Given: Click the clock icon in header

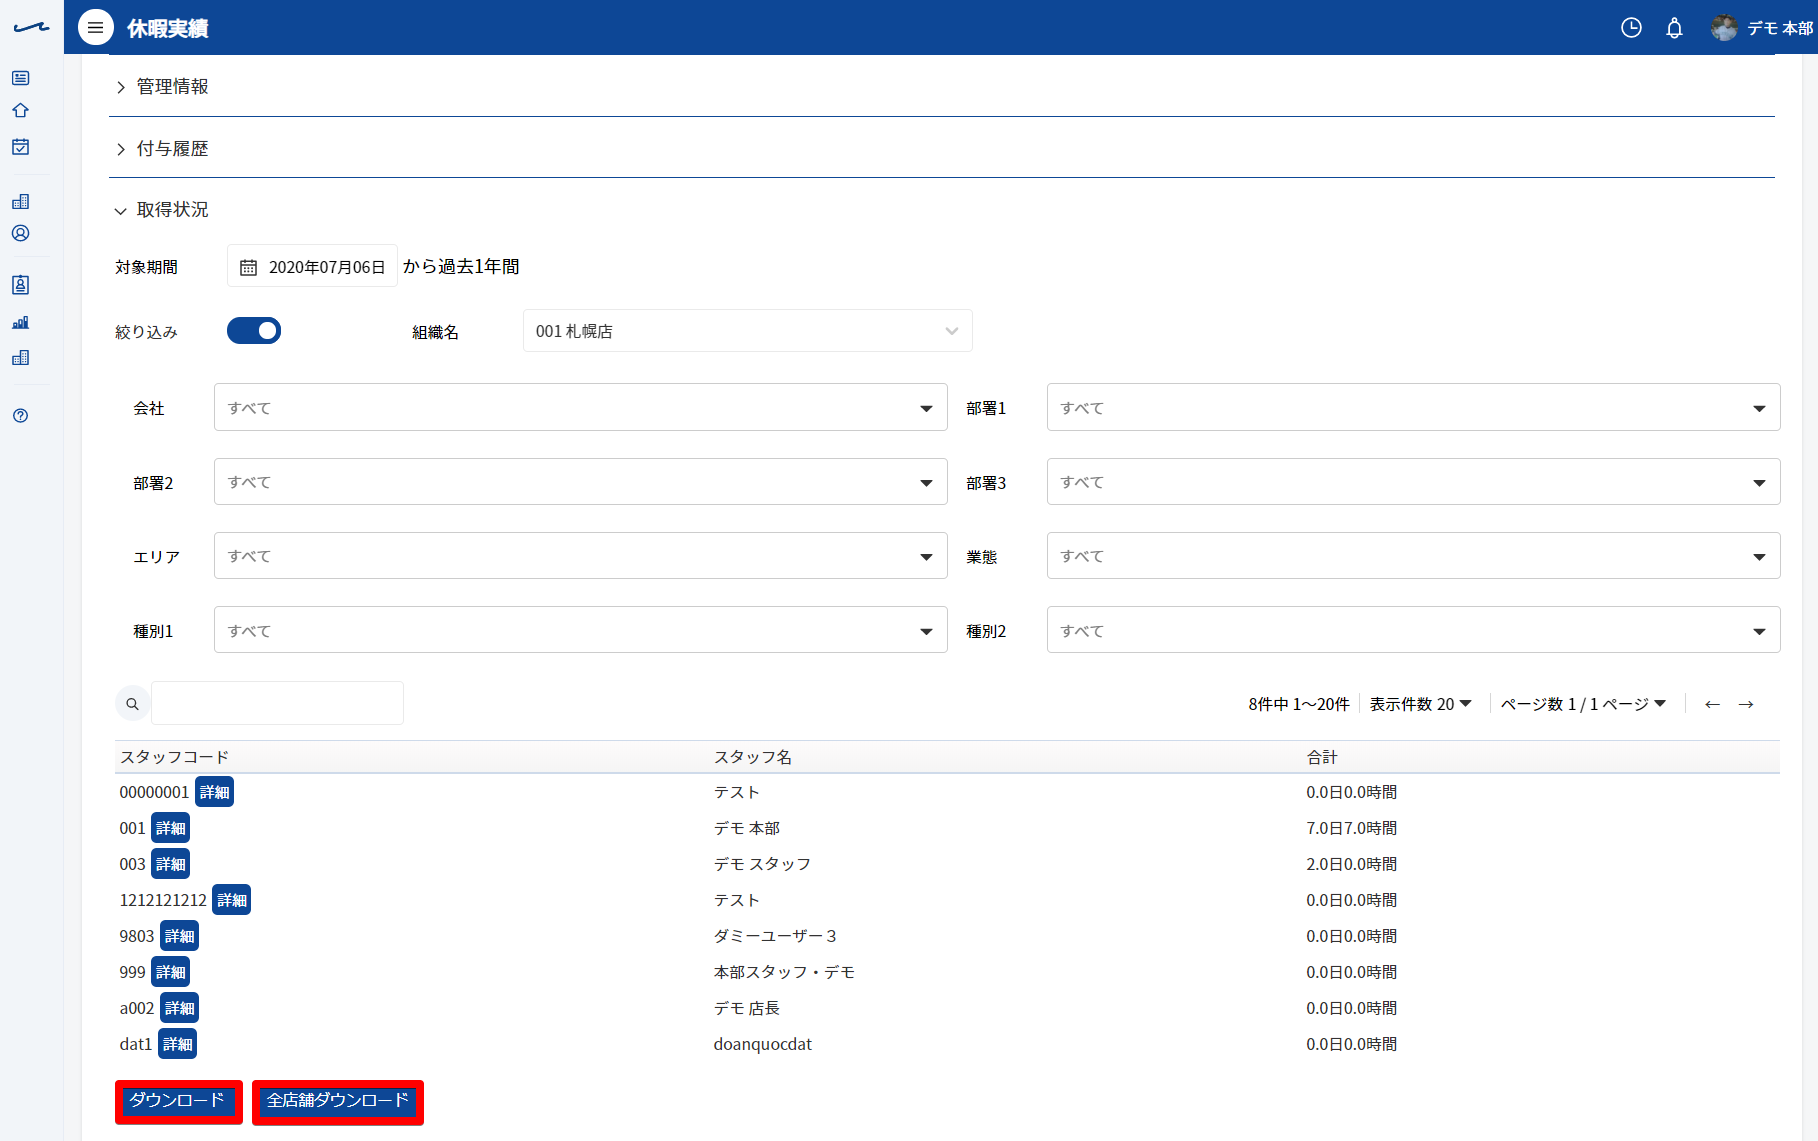Looking at the screenshot, I should point(1631,28).
